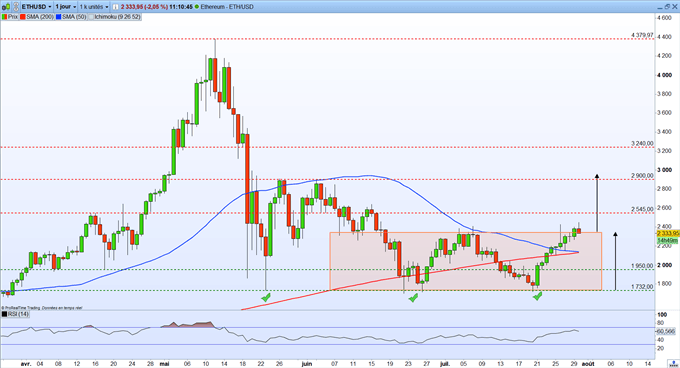This screenshot has height=368, width=680.
Task: Click the red Prix color swatch
Action: 4,17
